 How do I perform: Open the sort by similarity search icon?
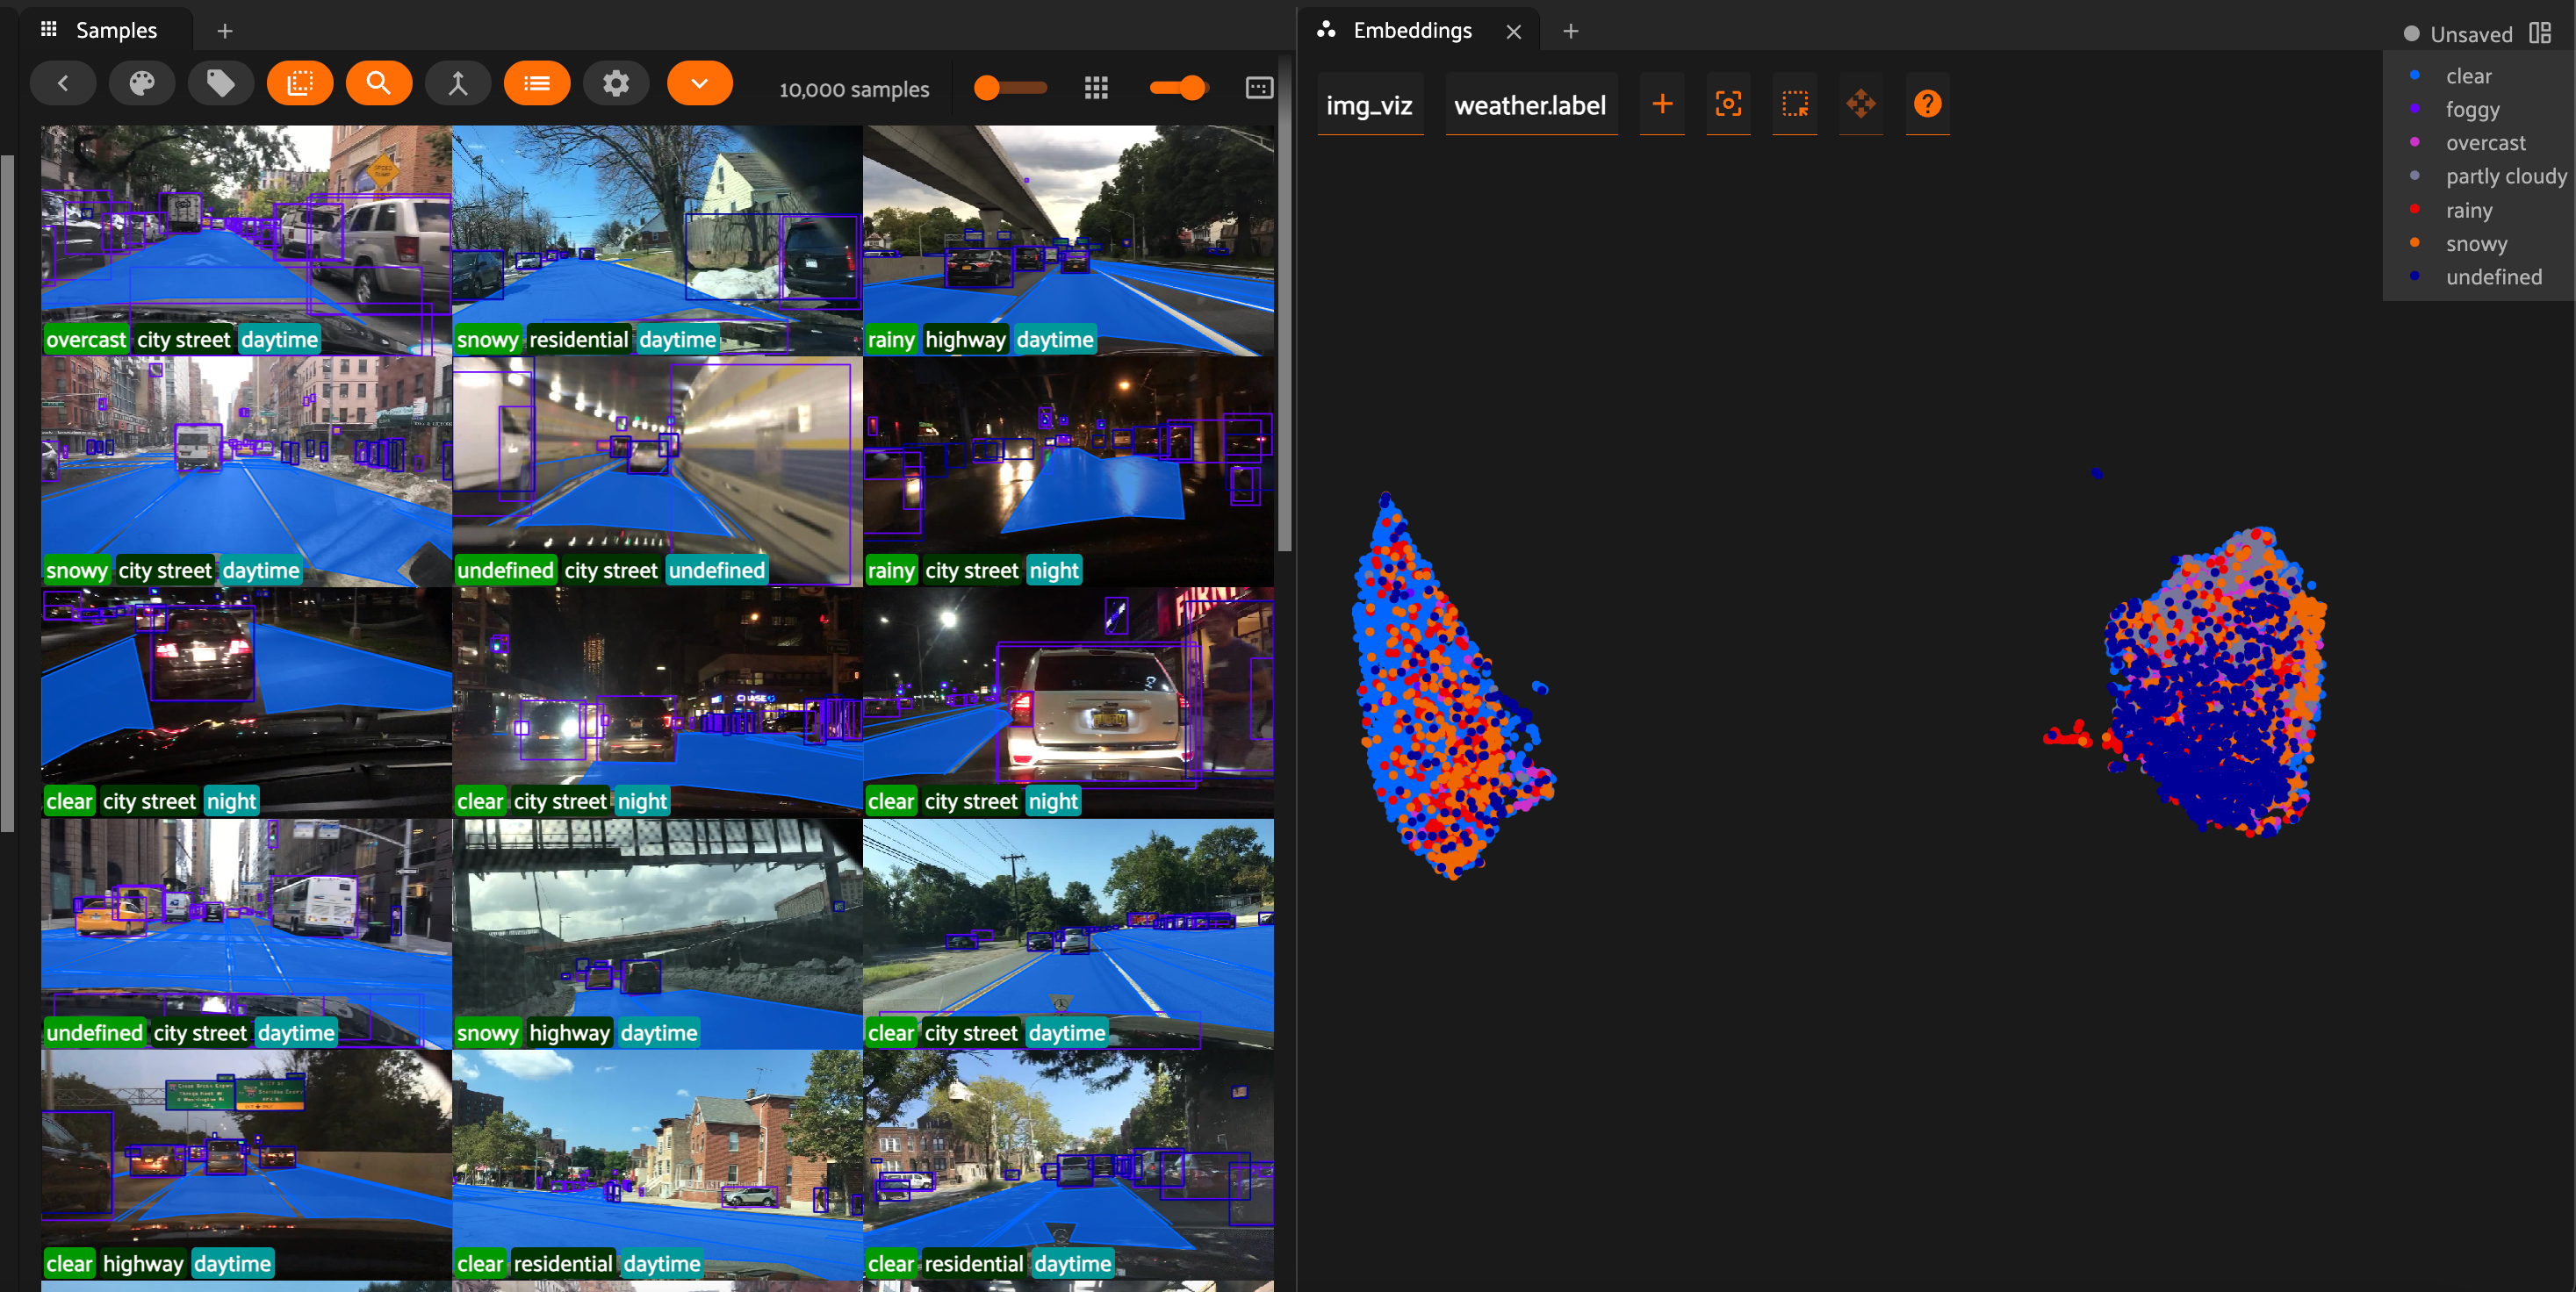[379, 84]
